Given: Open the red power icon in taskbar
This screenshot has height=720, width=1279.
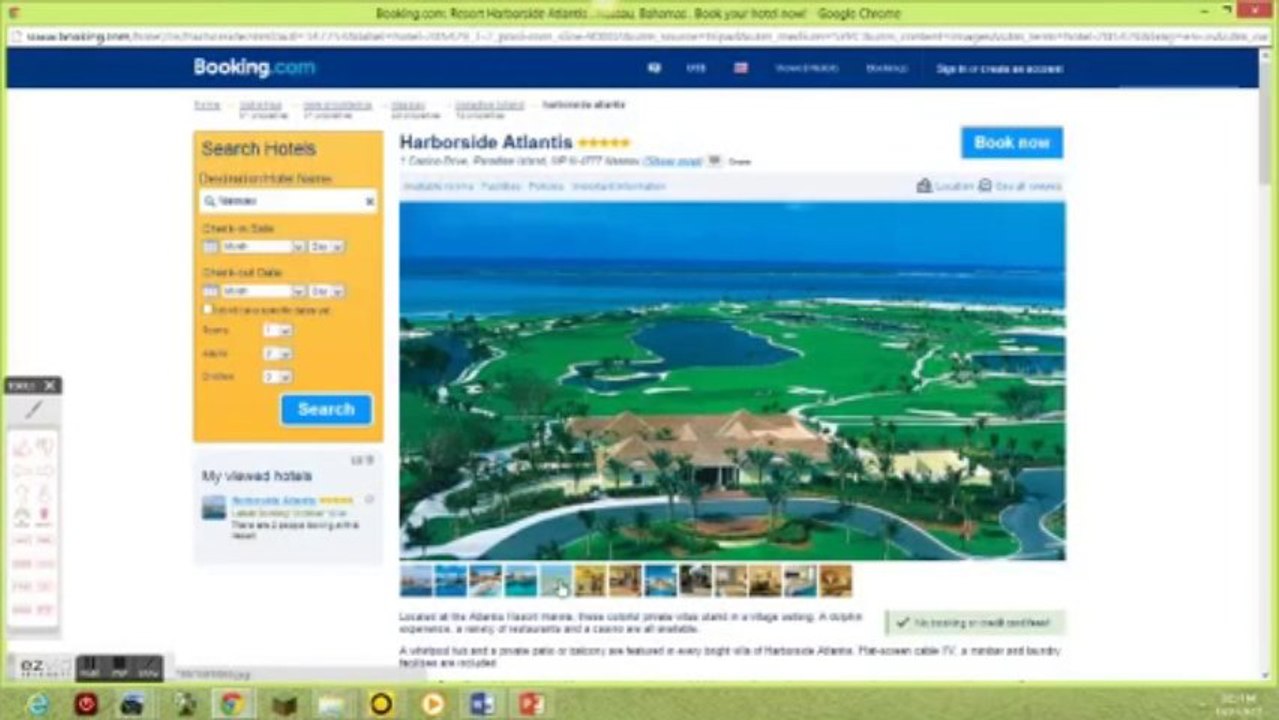Looking at the screenshot, I should click(87, 704).
